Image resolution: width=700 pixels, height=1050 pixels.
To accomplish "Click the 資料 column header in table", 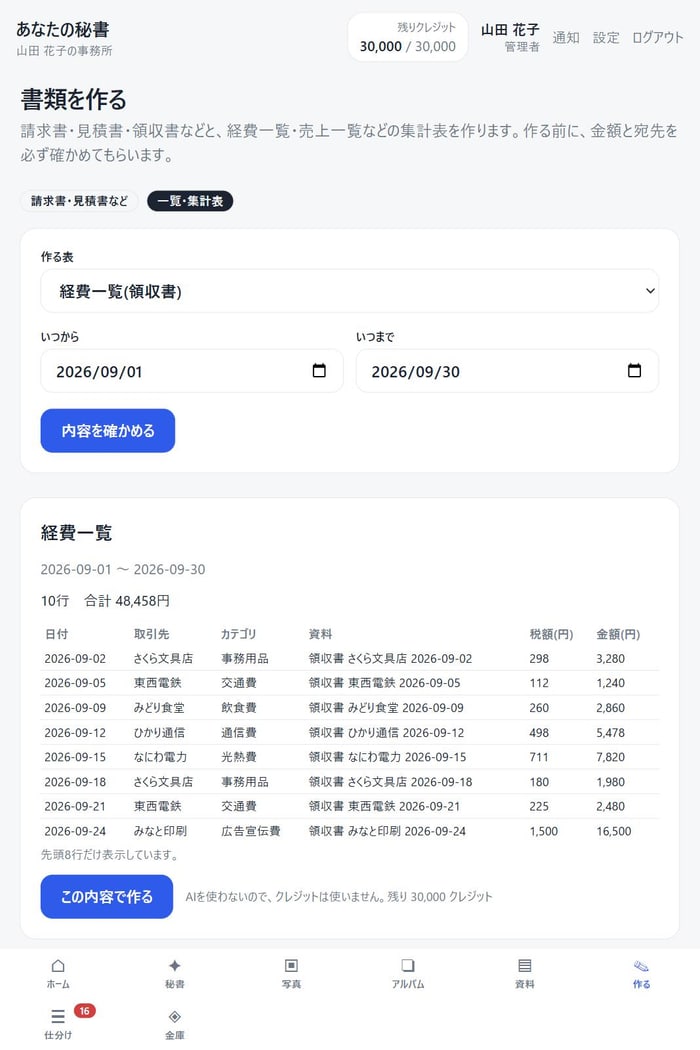I will tap(320, 633).
